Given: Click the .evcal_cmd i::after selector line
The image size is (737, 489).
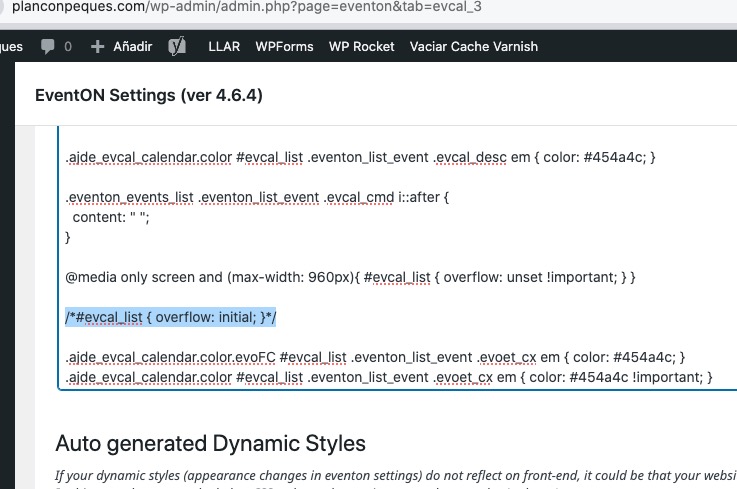Looking at the screenshot, I should point(257,197).
